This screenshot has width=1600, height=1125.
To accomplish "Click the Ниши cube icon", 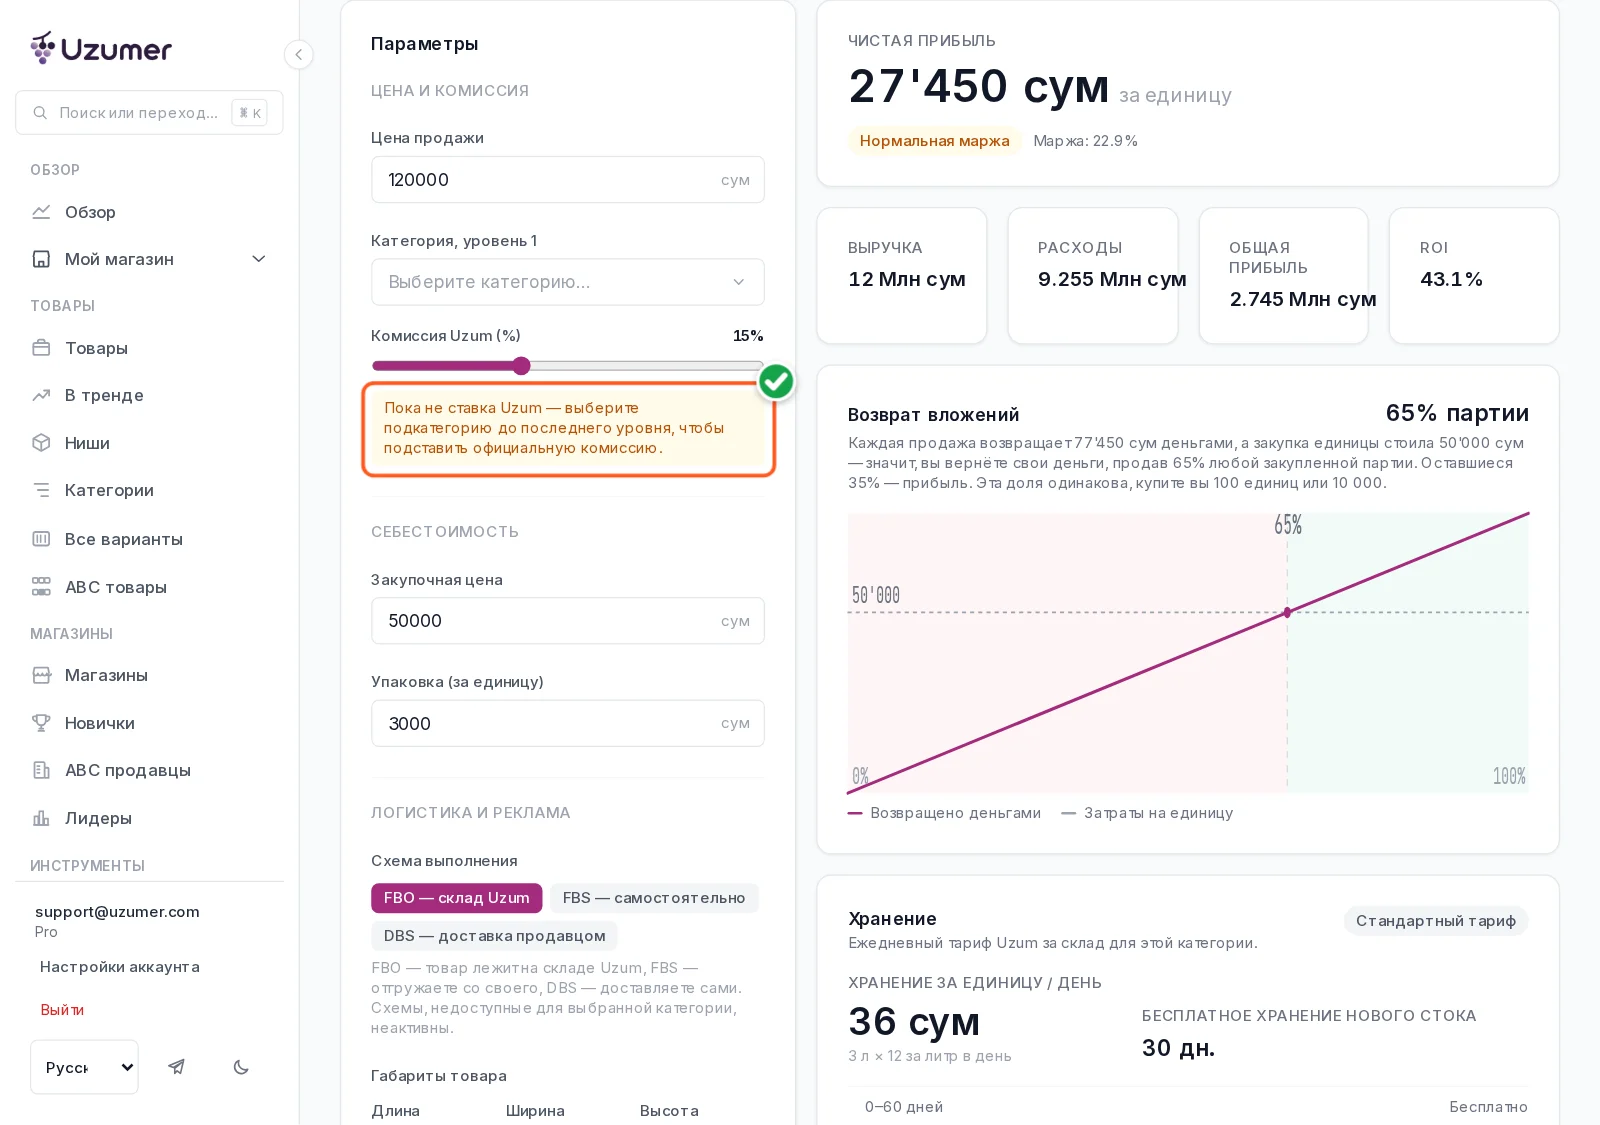I will [x=41, y=443].
